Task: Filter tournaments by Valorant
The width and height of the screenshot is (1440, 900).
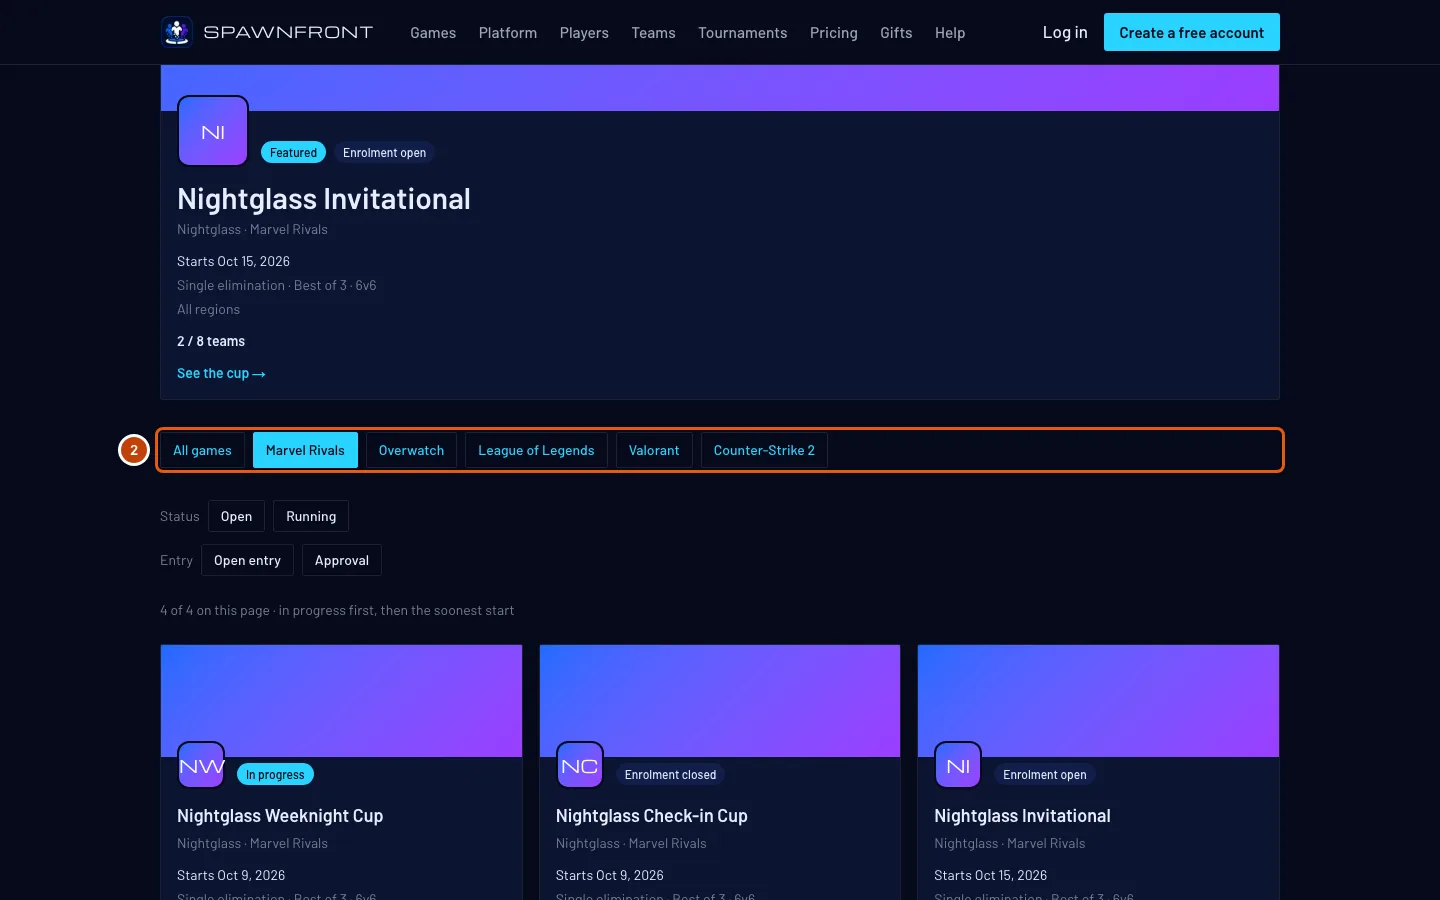Action: [x=654, y=450]
